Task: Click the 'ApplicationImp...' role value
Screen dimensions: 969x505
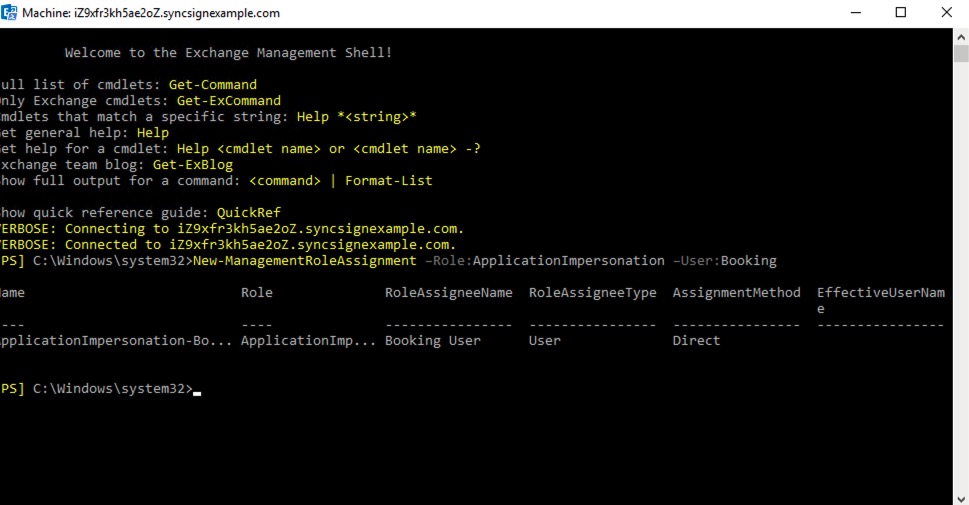Action: 308,341
